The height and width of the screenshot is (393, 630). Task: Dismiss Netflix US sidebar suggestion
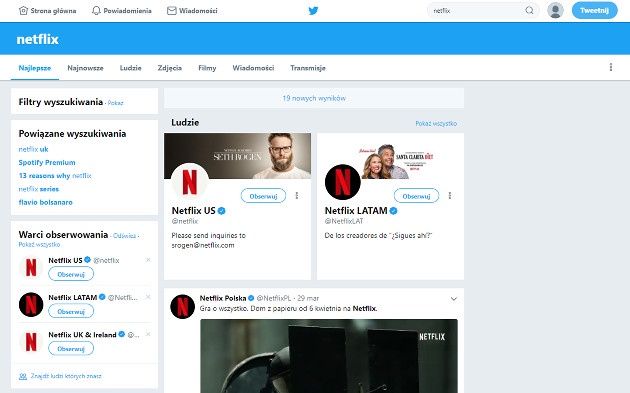point(148,260)
